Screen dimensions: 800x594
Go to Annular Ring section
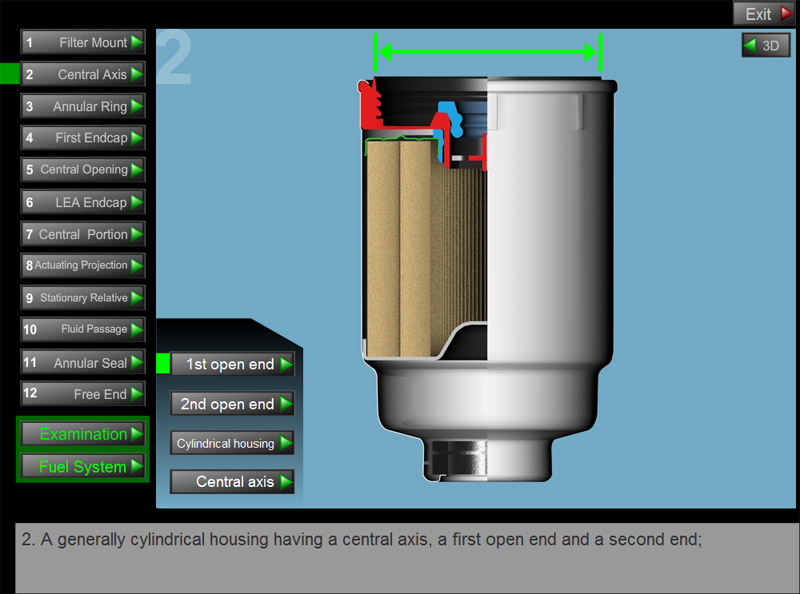pyautogui.click(x=83, y=106)
